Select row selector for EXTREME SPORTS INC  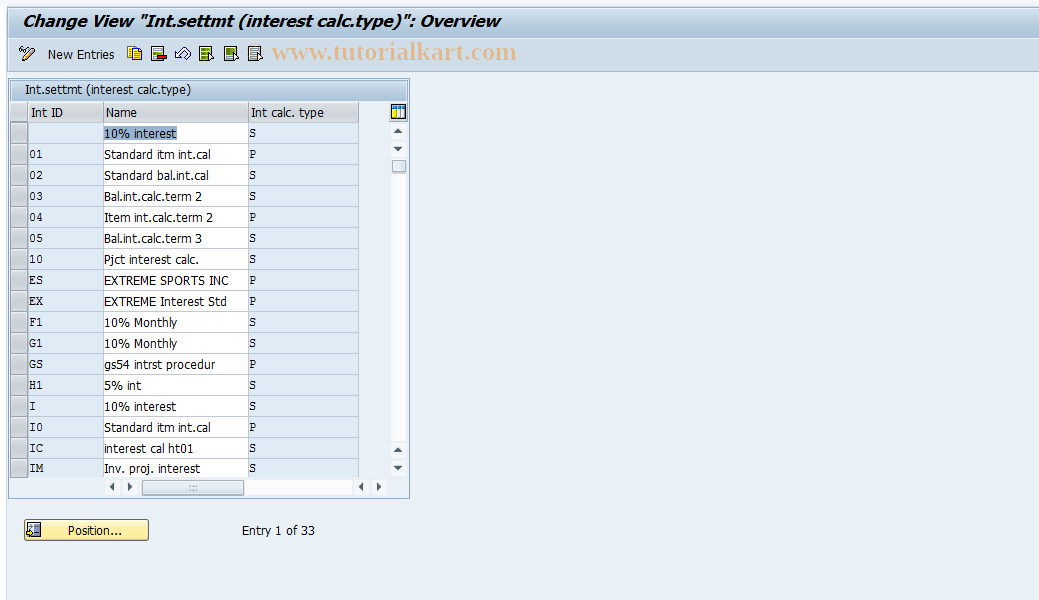click(19, 280)
